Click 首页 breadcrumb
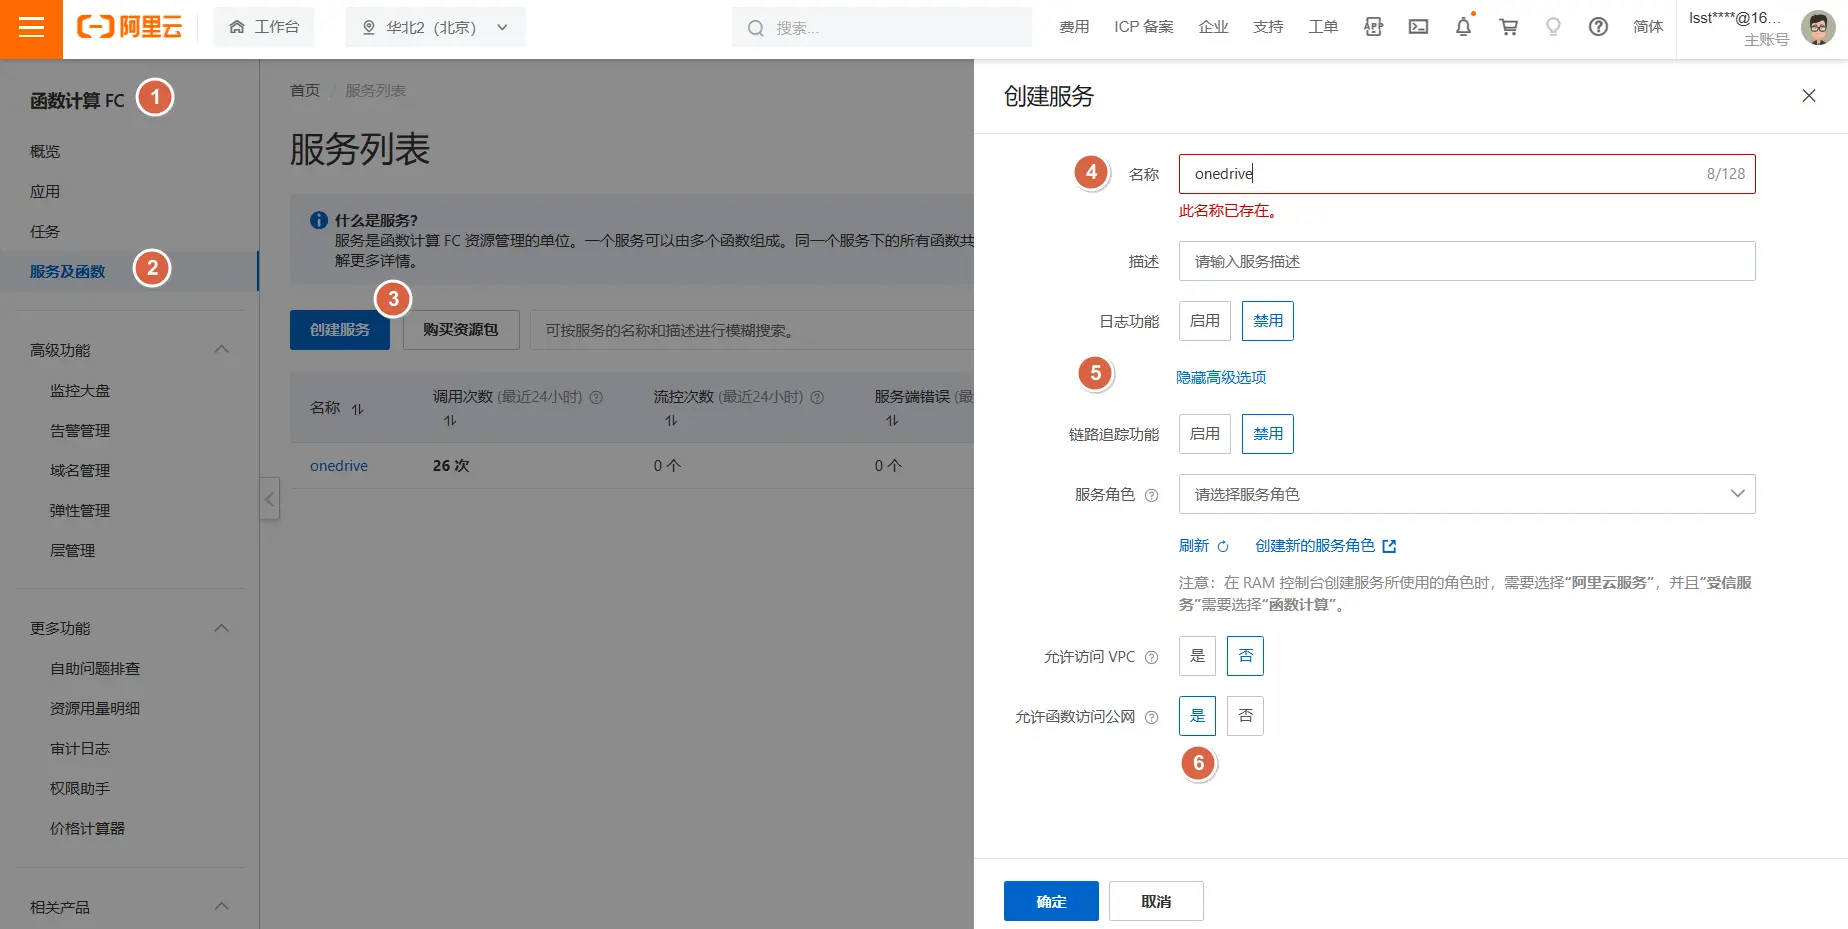Image resolution: width=1848 pixels, height=929 pixels. (x=305, y=91)
